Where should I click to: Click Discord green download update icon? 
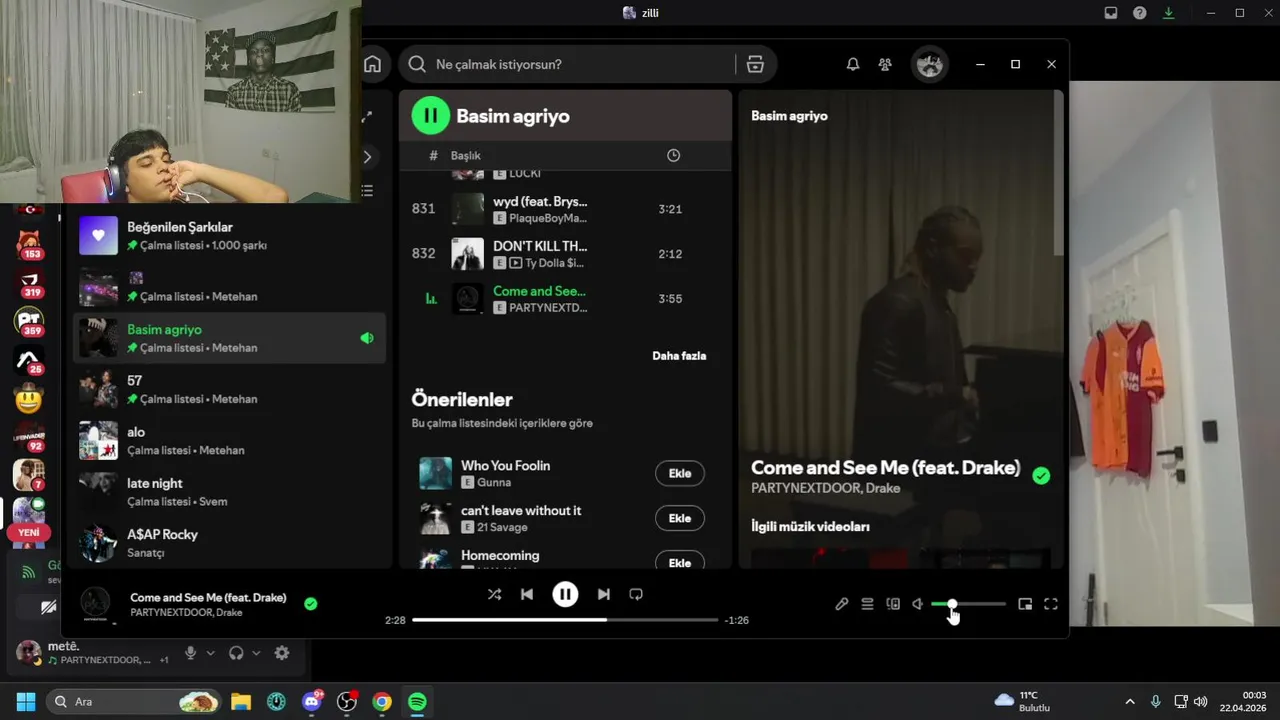point(1168,13)
